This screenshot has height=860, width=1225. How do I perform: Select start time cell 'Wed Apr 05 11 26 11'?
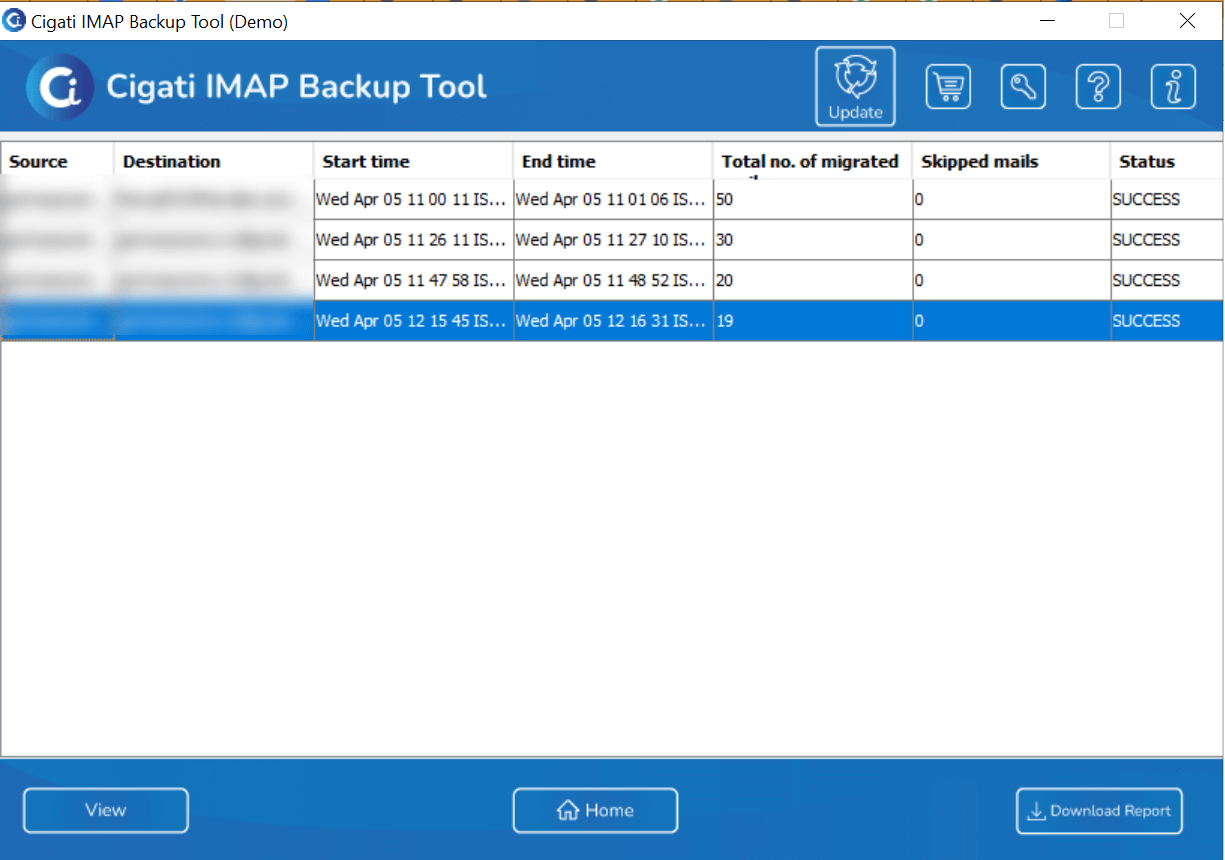coord(414,240)
